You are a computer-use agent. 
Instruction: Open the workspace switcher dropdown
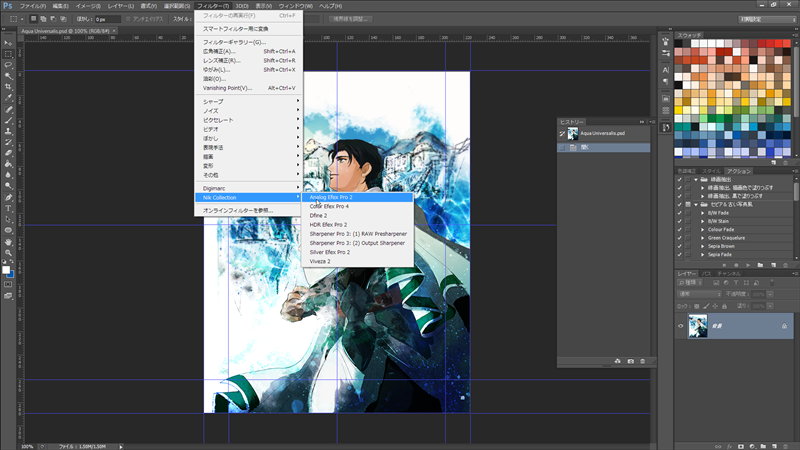coord(767,19)
